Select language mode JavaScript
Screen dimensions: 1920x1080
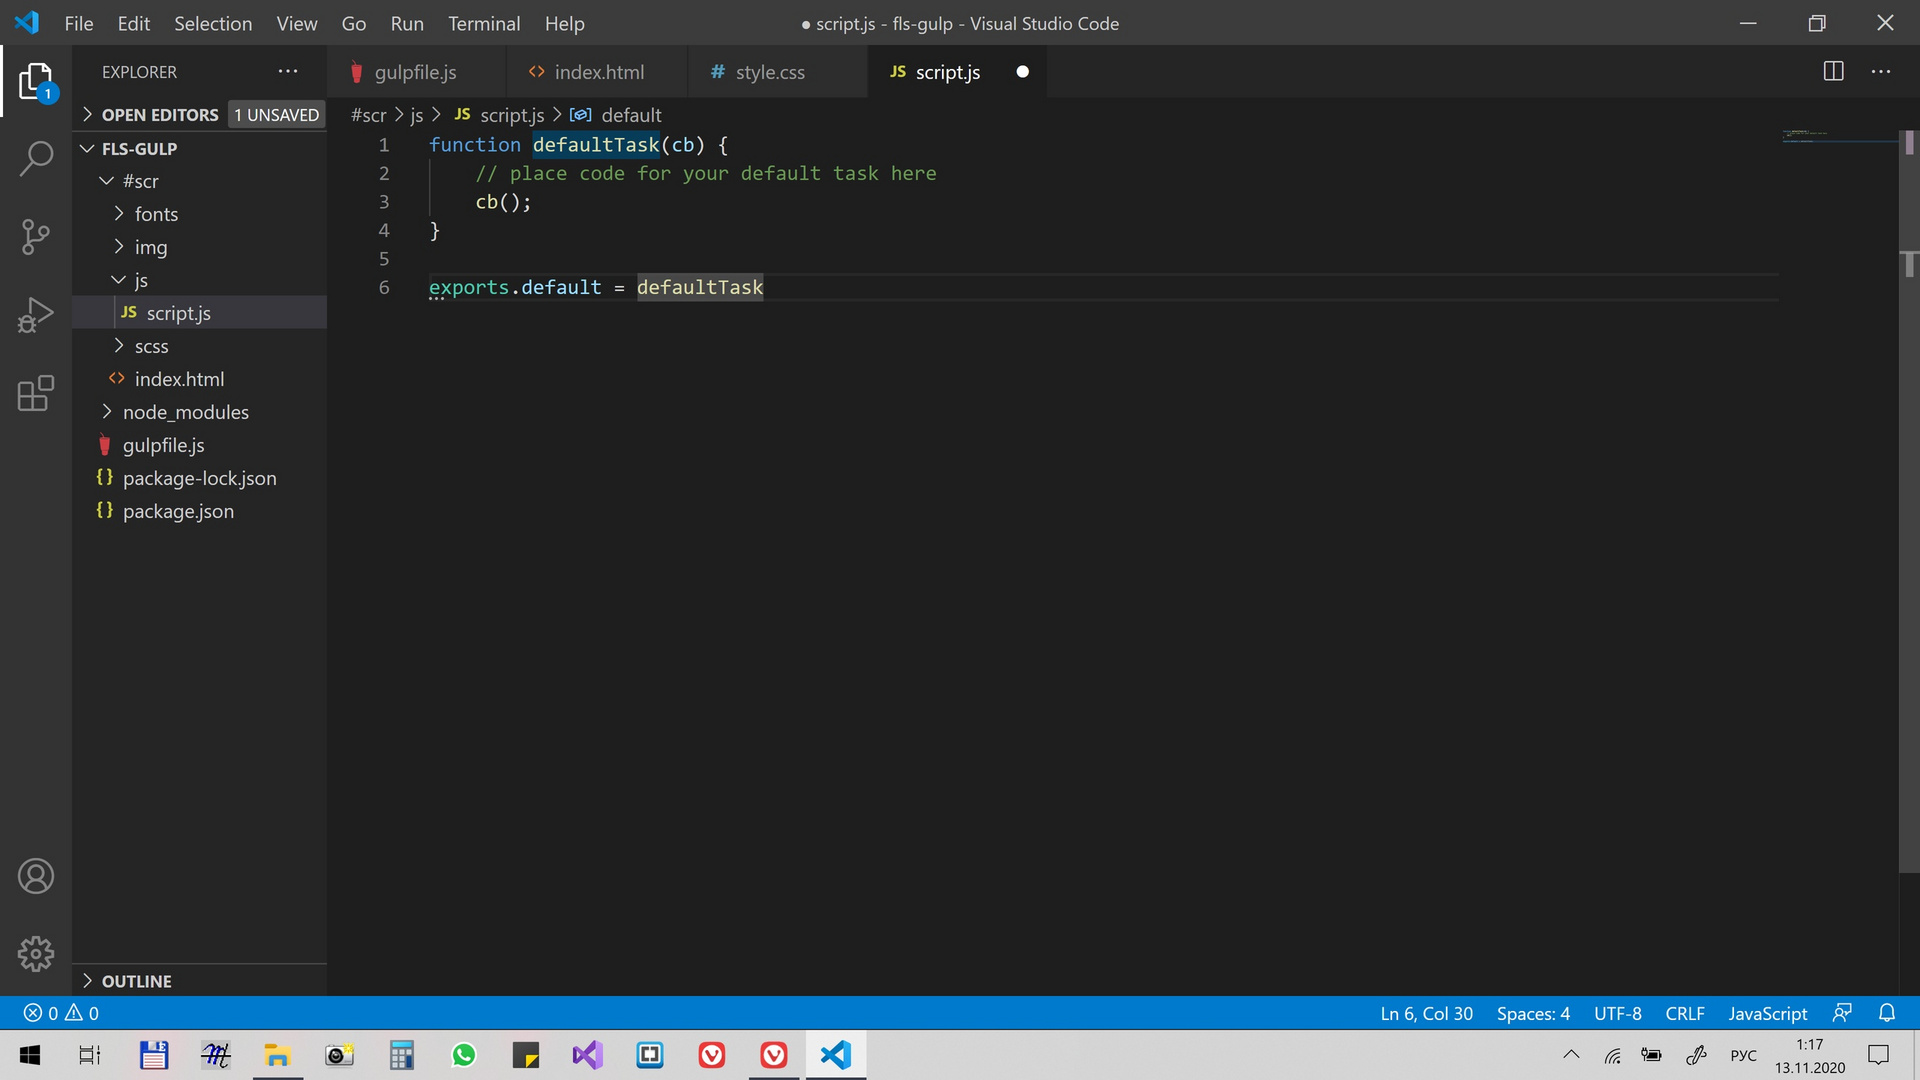tap(1767, 1013)
